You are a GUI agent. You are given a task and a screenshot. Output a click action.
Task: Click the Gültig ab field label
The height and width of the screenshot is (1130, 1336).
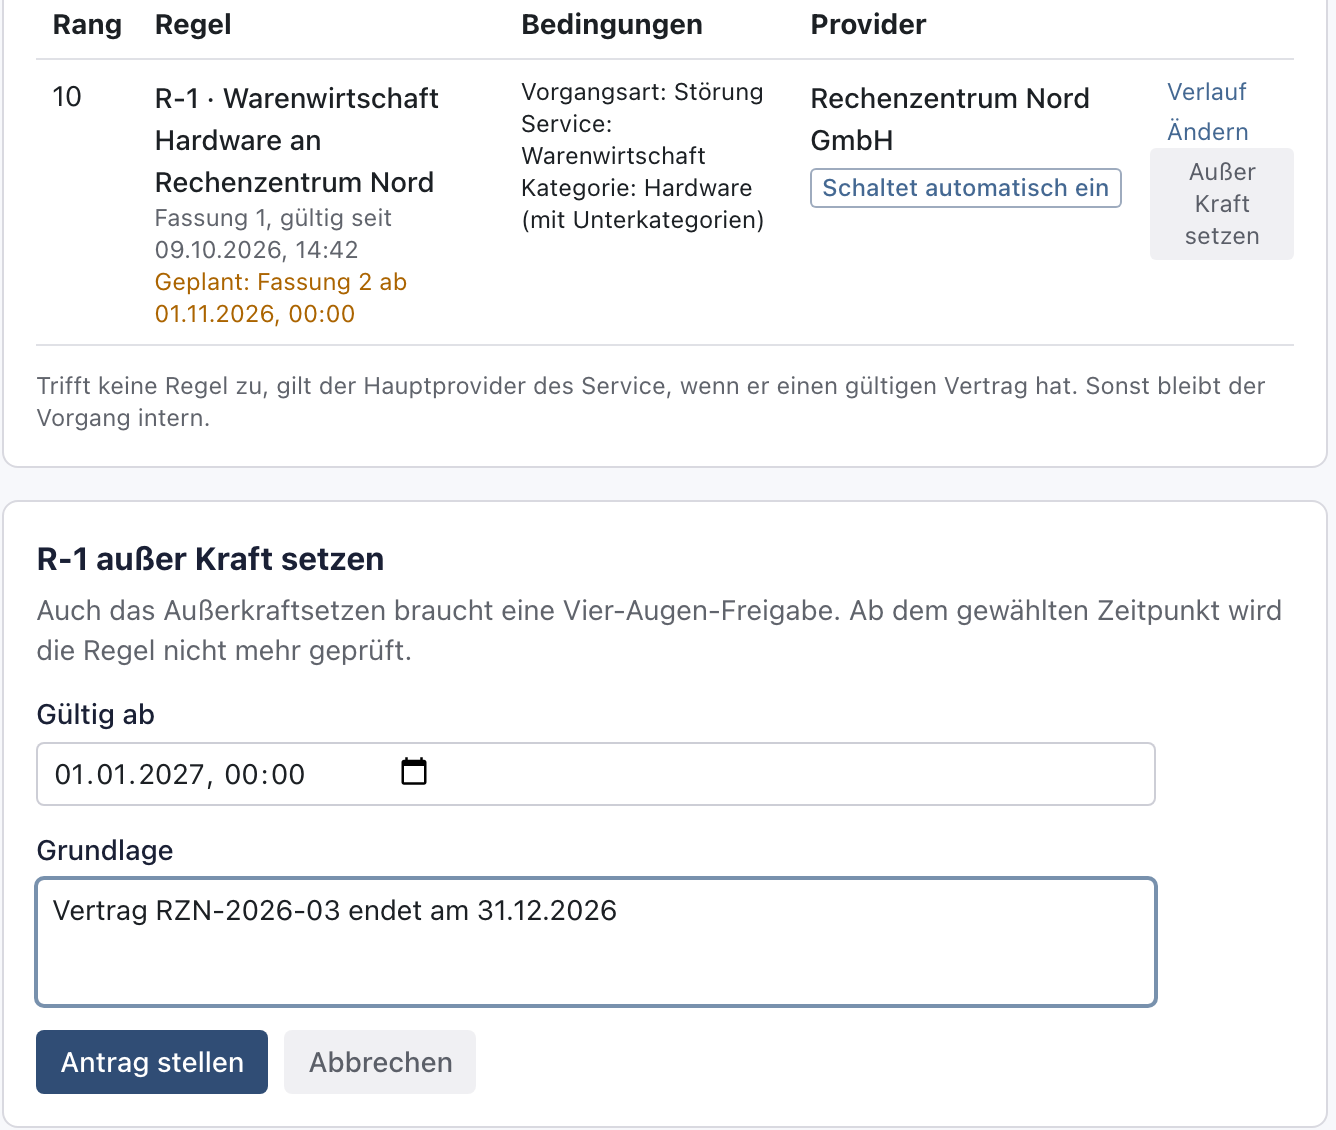pyautogui.click(x=95, y=715)
